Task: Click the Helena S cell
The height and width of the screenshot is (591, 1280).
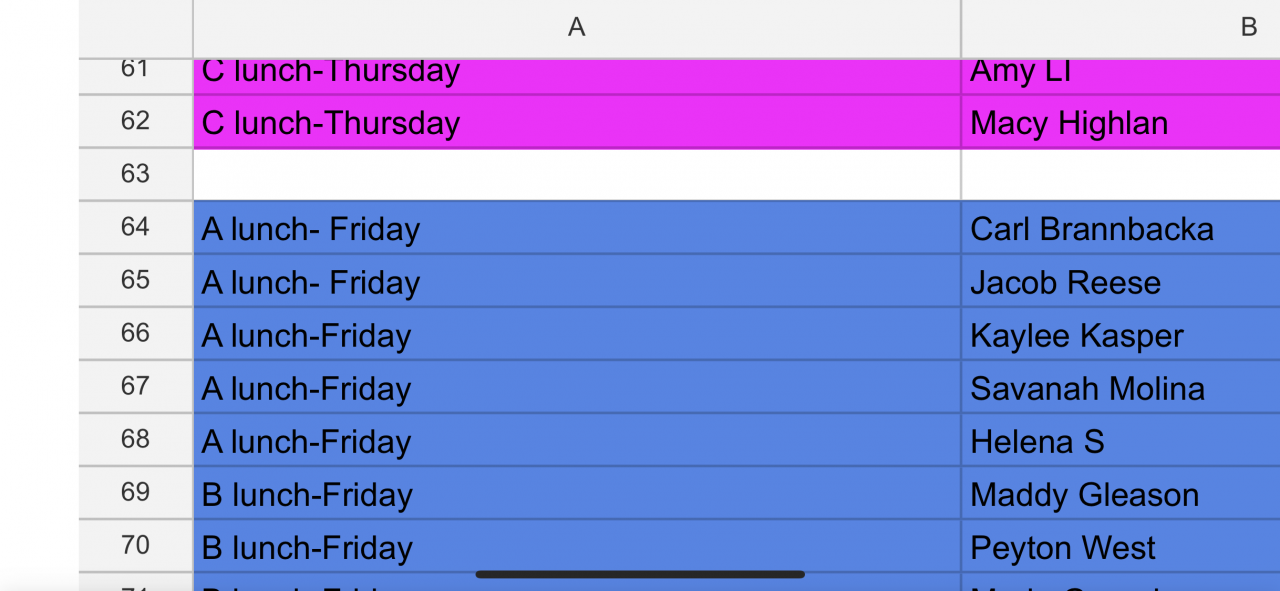Action: (x=1037, y=442)
